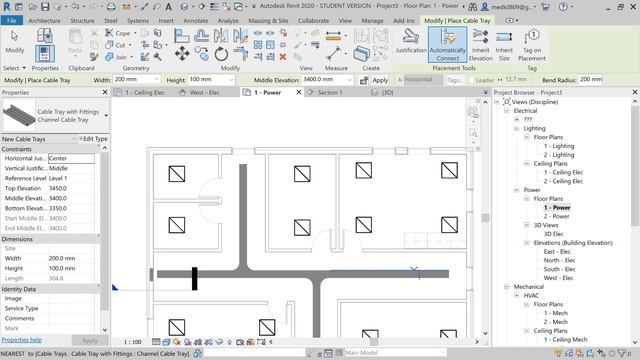Viewport: 640px width, 360px height.
Task: Collapse the Mechanical node in Project Browser
Action: [507, 287]
